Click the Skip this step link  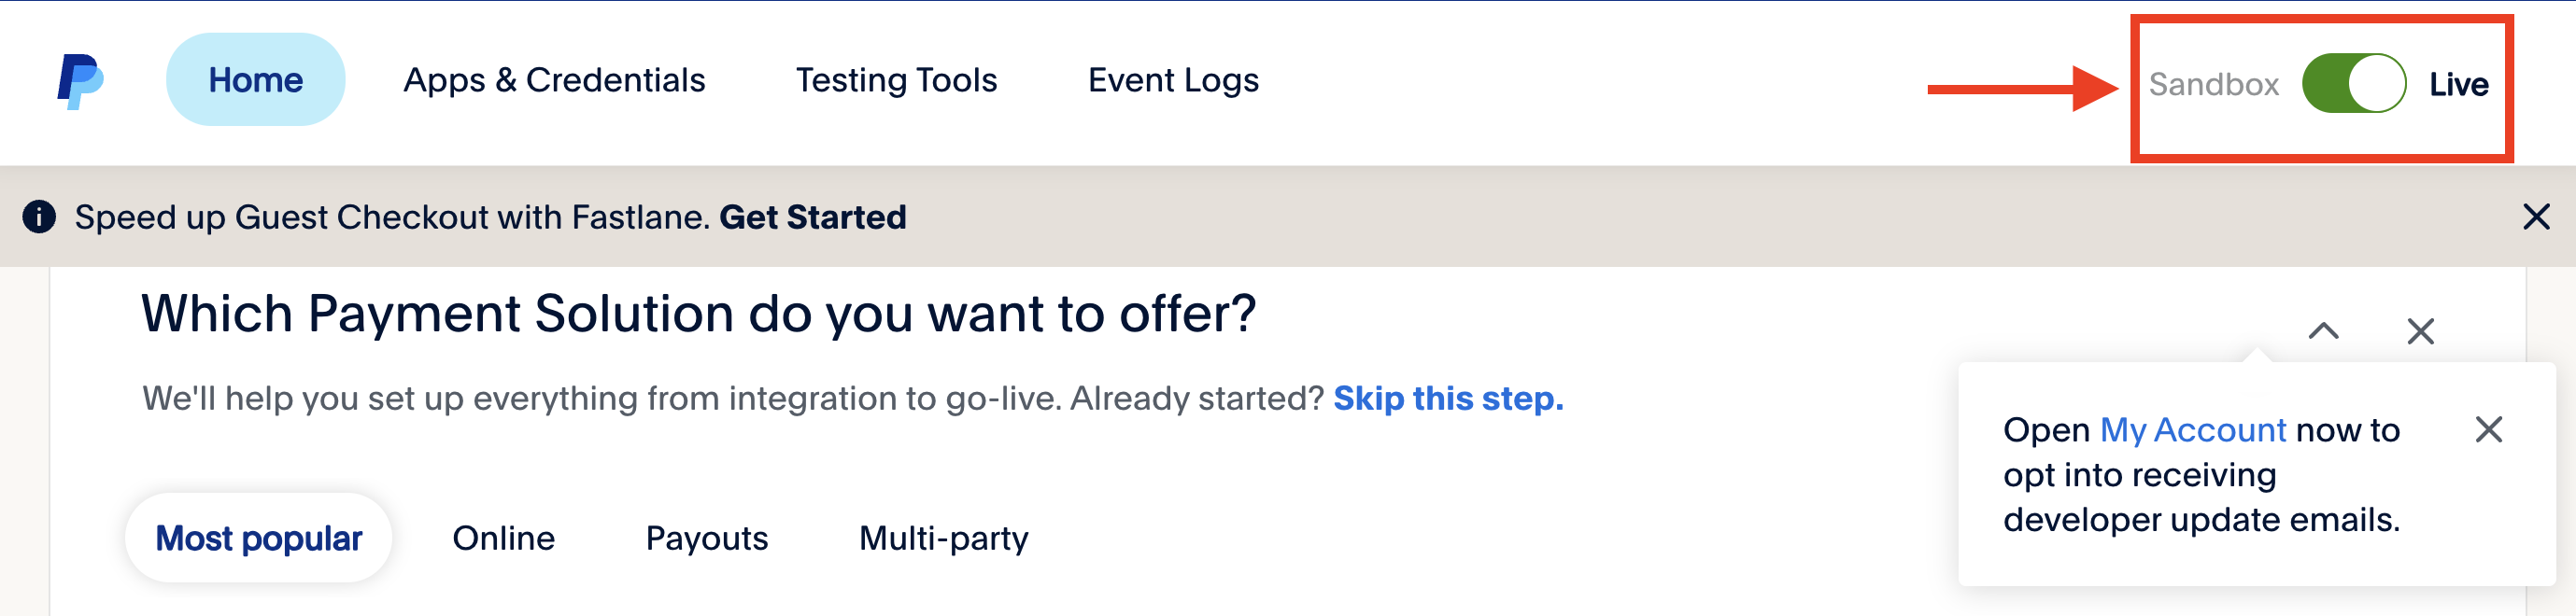pyautogui.click(x=1447, y=398)
